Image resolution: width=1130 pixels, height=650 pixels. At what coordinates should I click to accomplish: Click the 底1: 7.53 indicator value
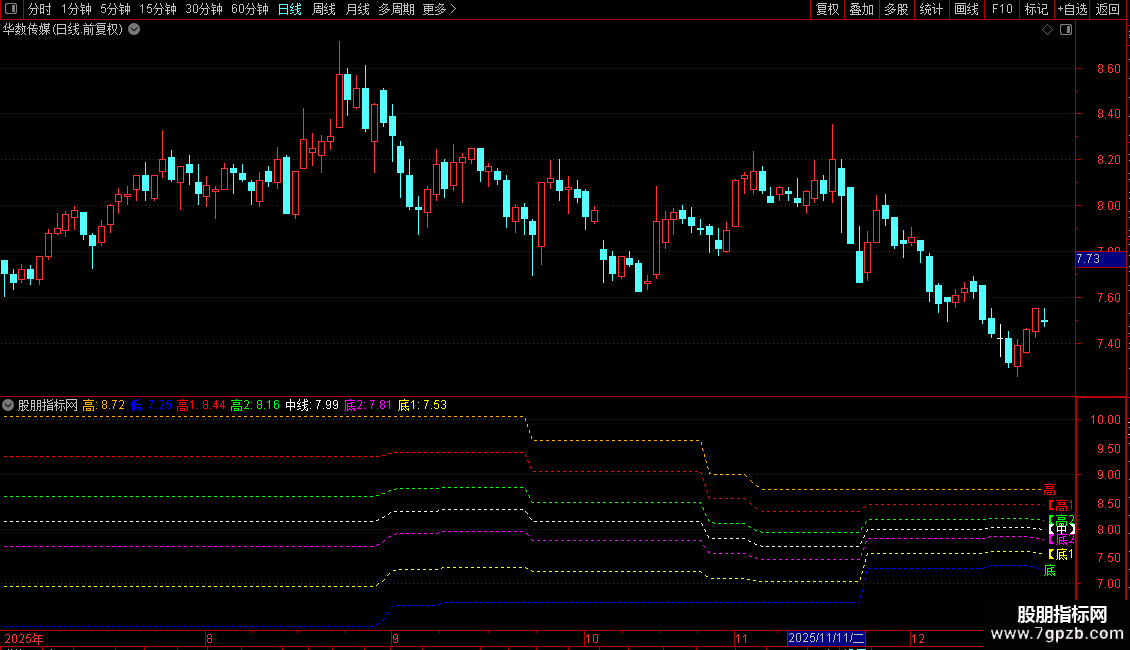pyautogui.click(x=422, y=405)
